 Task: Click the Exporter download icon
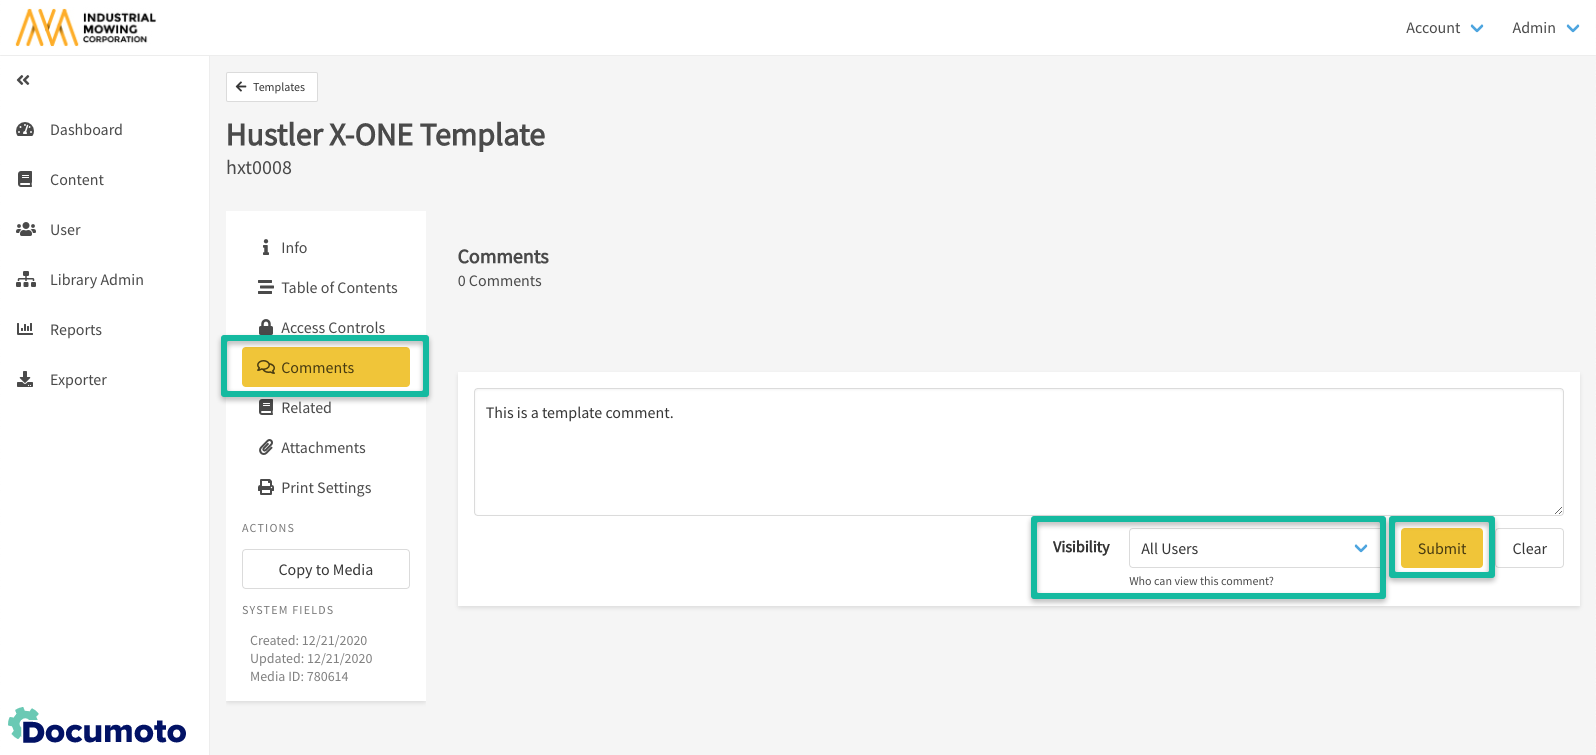tap(26, 380)
